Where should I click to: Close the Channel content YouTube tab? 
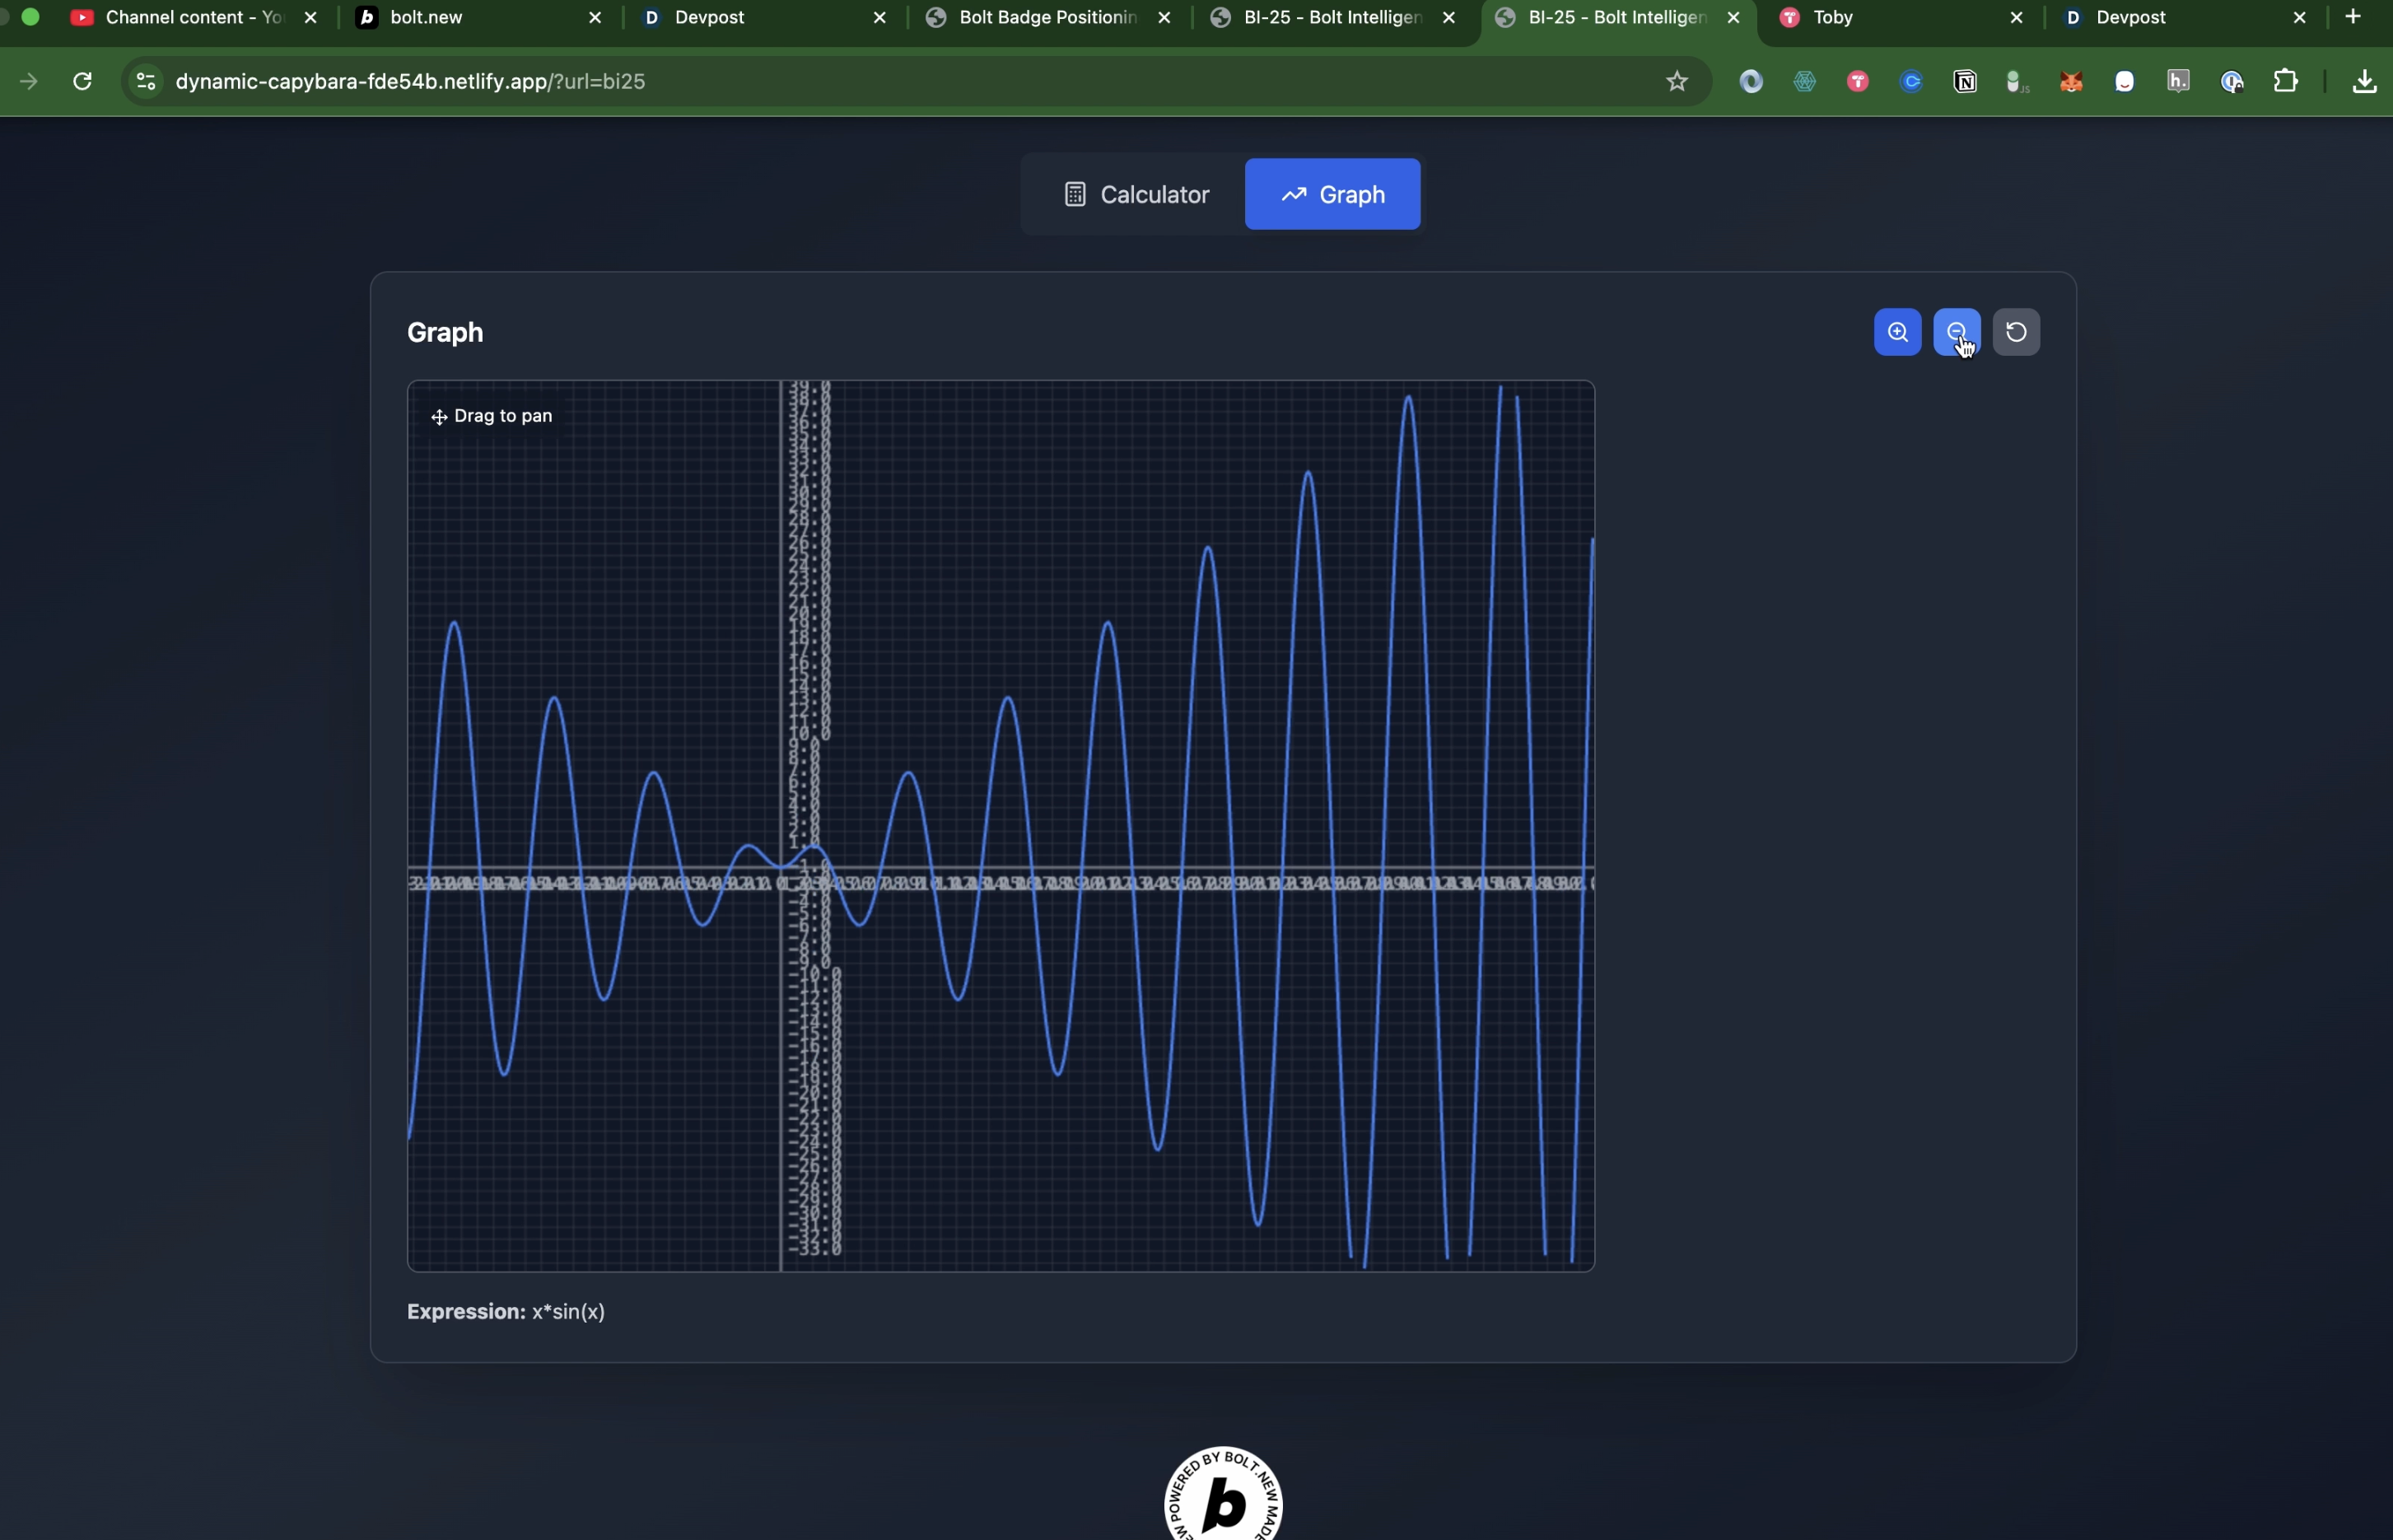[311, 18]
